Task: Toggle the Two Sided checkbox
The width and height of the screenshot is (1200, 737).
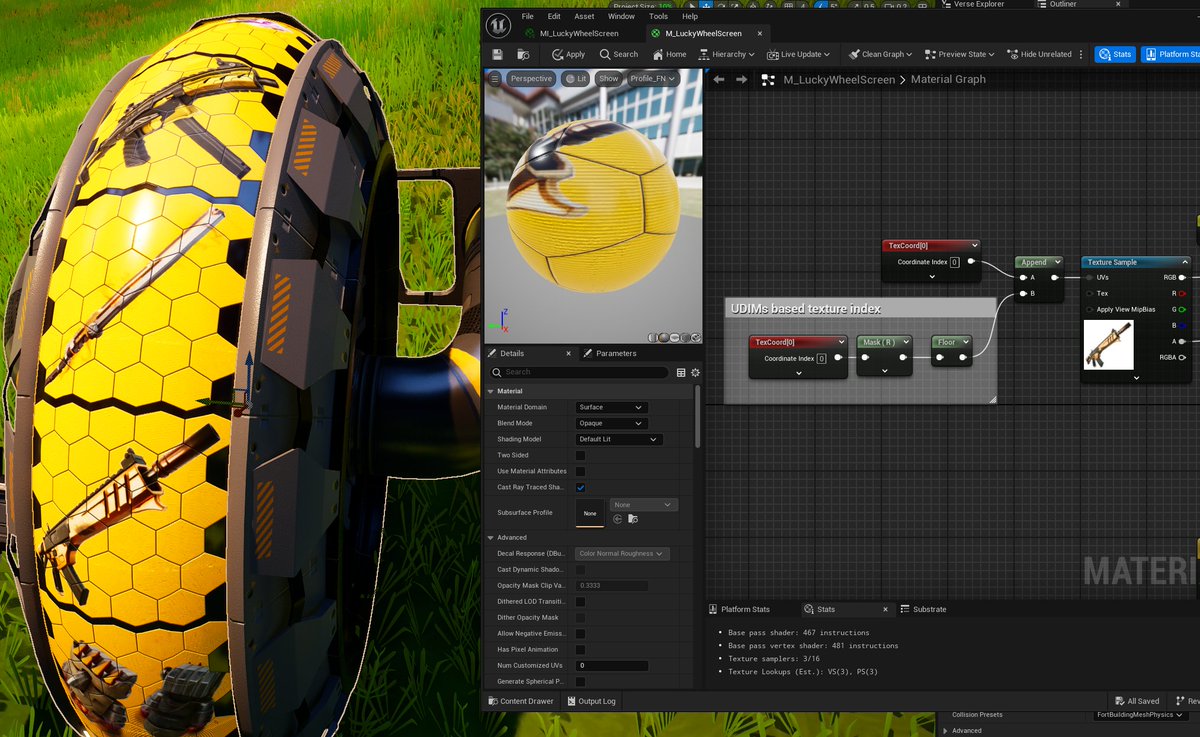Action: [x=581, y=455]
